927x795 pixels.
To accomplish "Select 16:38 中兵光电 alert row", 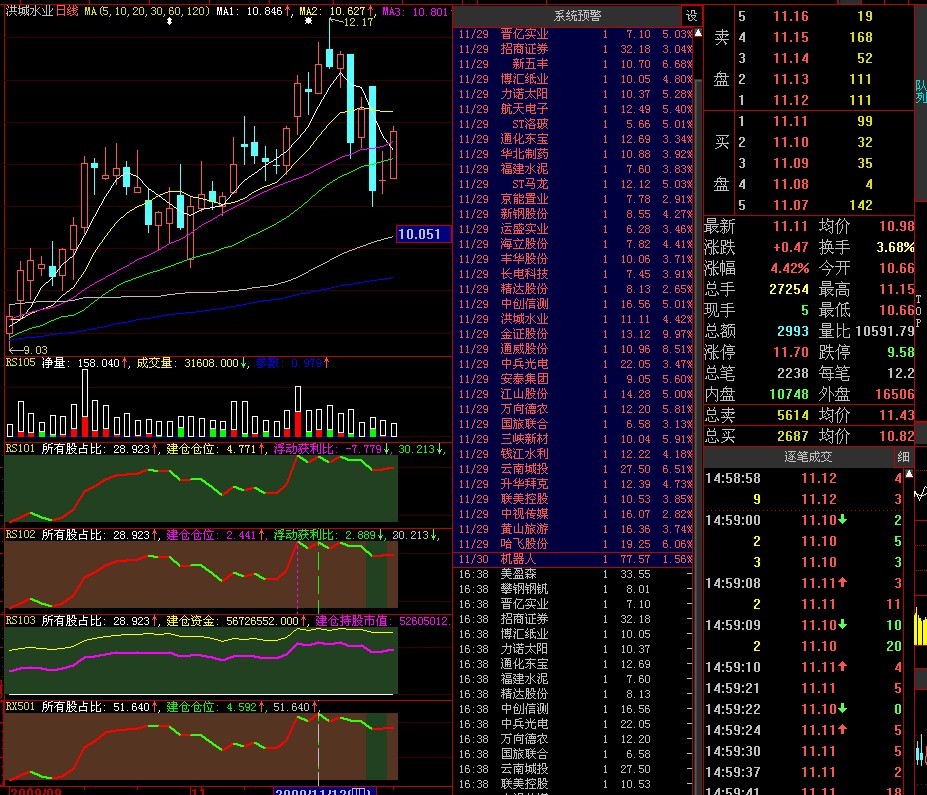I will click(x=575, y=724).
